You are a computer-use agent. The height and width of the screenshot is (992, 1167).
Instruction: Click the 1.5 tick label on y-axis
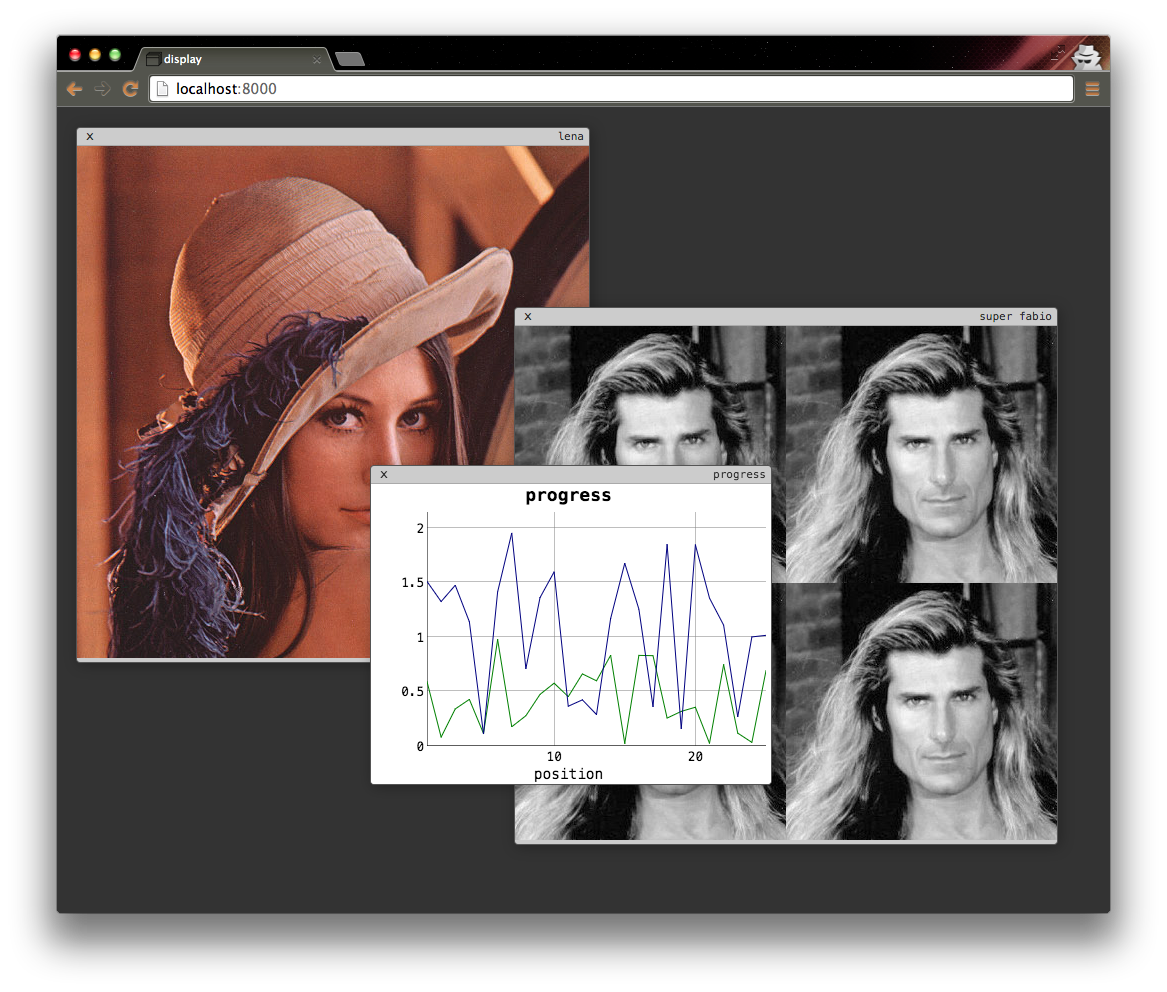412,583
